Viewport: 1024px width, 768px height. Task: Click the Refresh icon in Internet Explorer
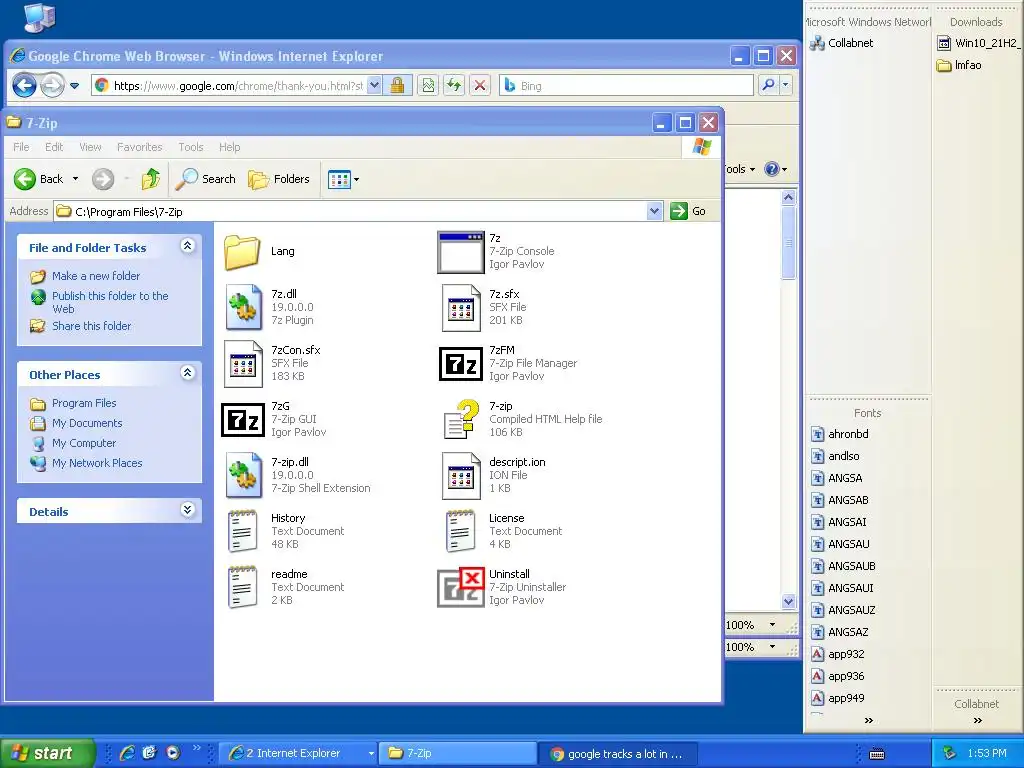point(454,85)
